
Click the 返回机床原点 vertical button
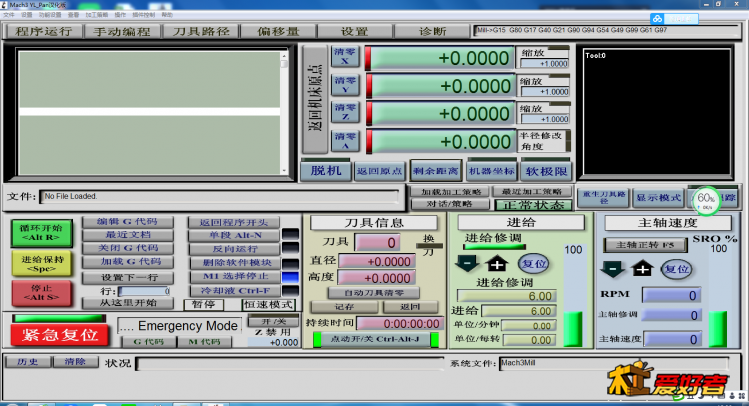(315, 99)
